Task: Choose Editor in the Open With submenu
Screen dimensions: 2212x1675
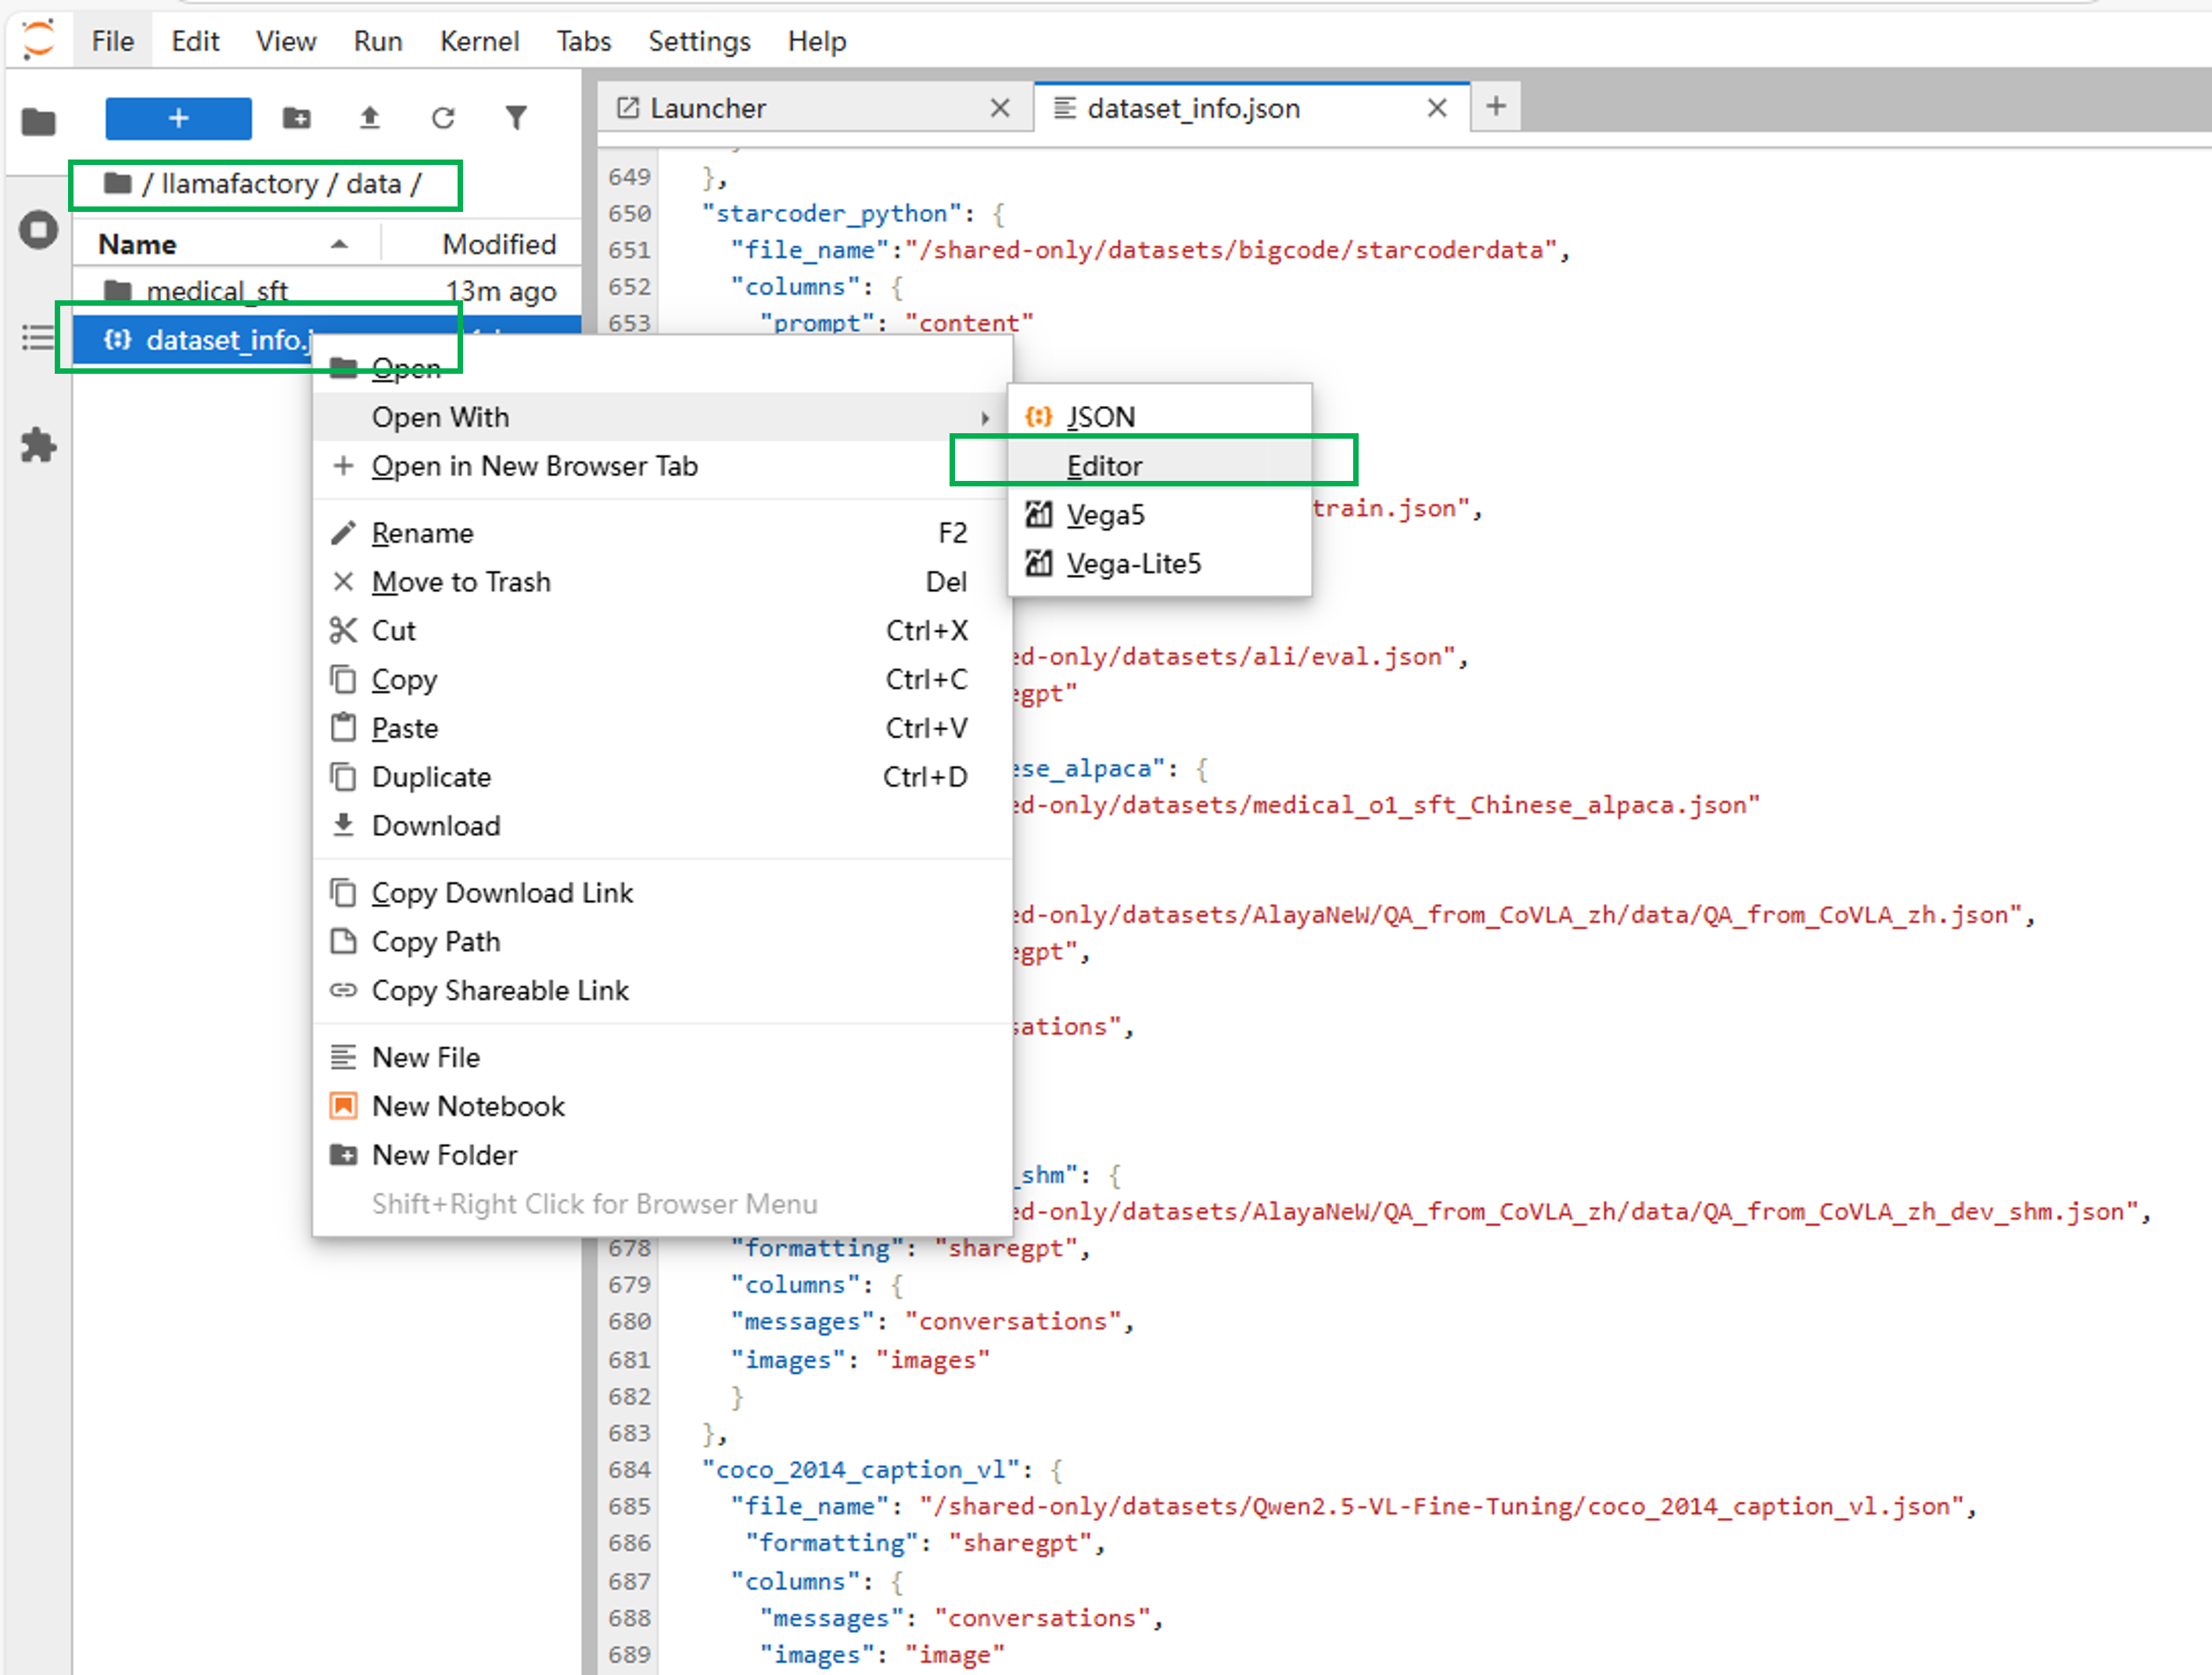Action: [1104, 466]
